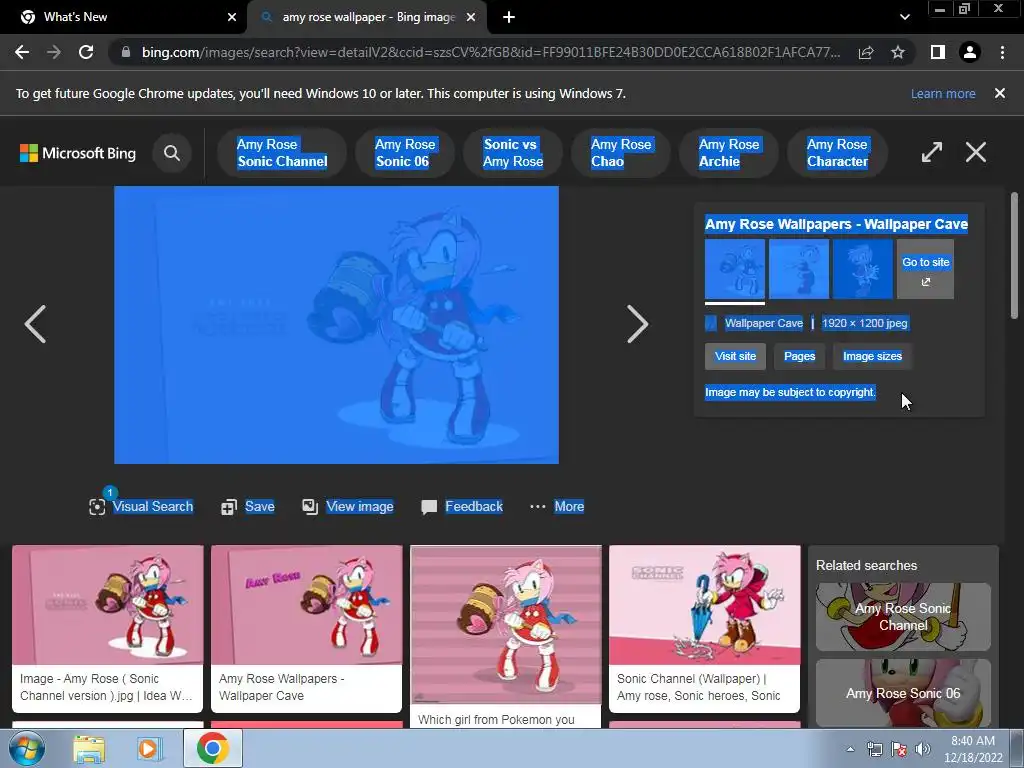1024x768 pixels.
Task: Select the amy rose wallpaper Bing tab
Action: 368,17
